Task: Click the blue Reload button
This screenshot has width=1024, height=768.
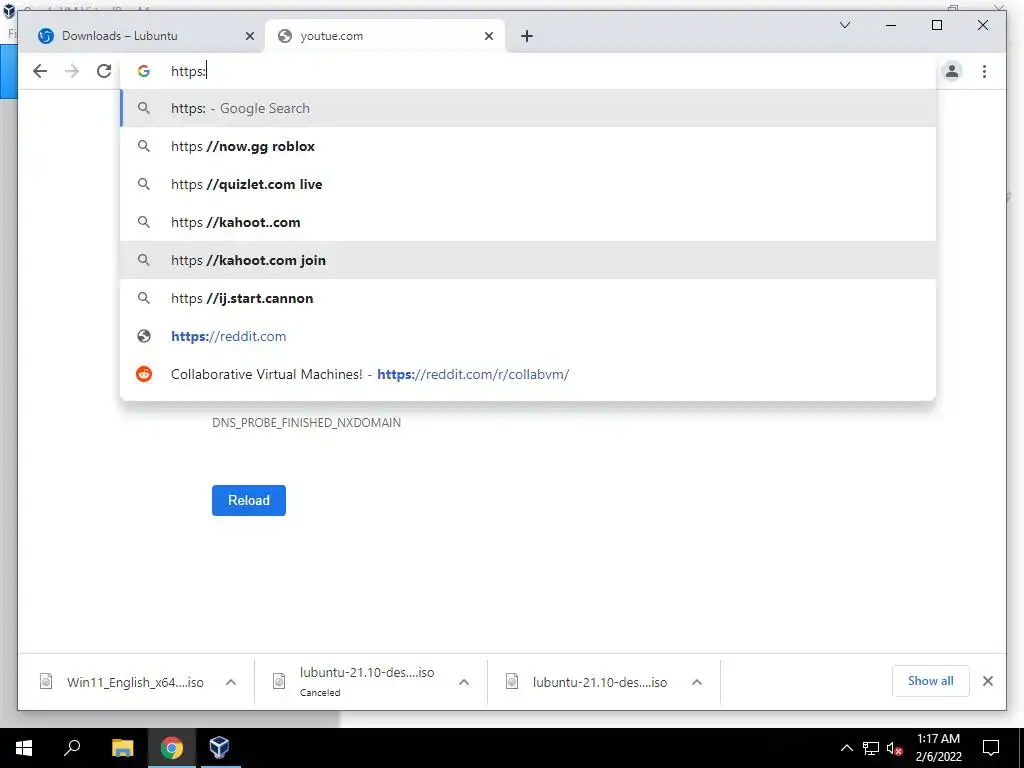Action: 249,500
